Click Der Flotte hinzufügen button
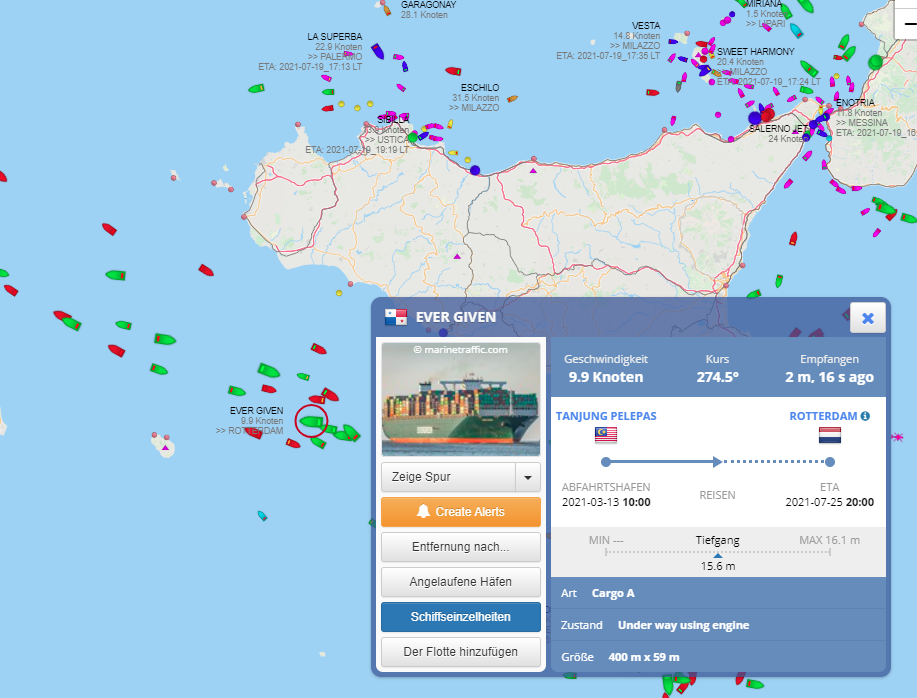Screen dimensions: 917x698 460,652
